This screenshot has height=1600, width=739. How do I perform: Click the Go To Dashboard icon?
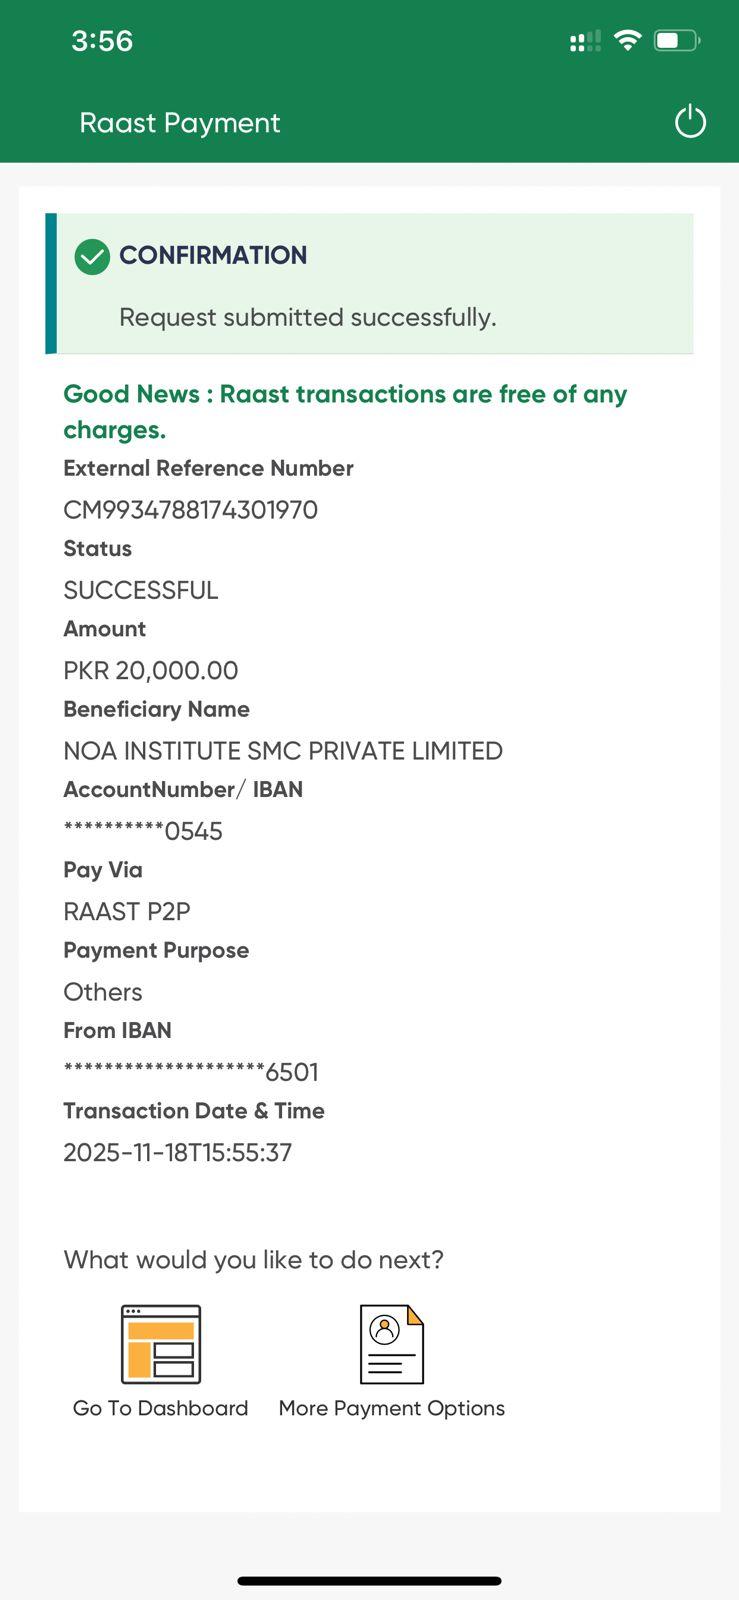(x=161, y=1344)
